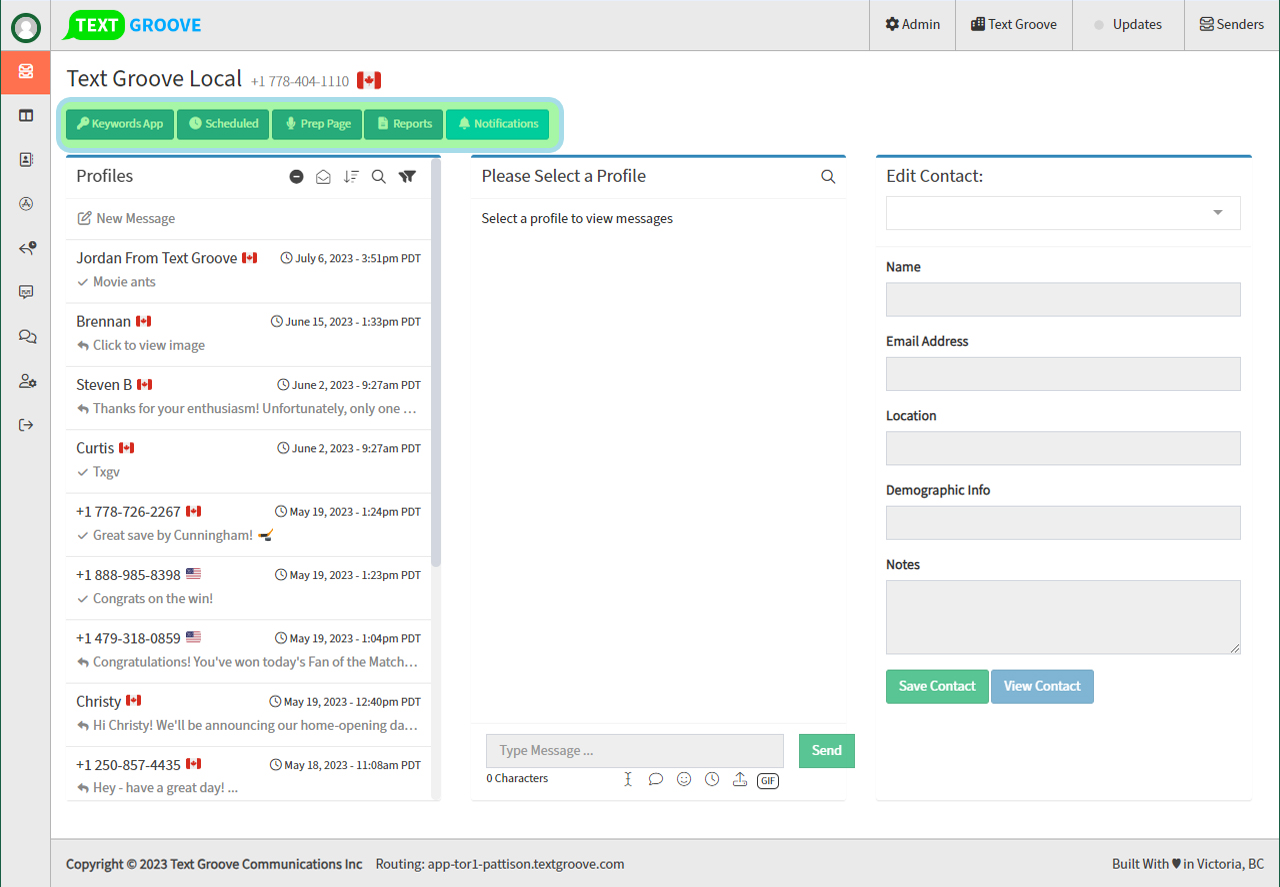The image size is (1280, 887).
Task: Click the Location input field
Action: (x=1063, y=448)
